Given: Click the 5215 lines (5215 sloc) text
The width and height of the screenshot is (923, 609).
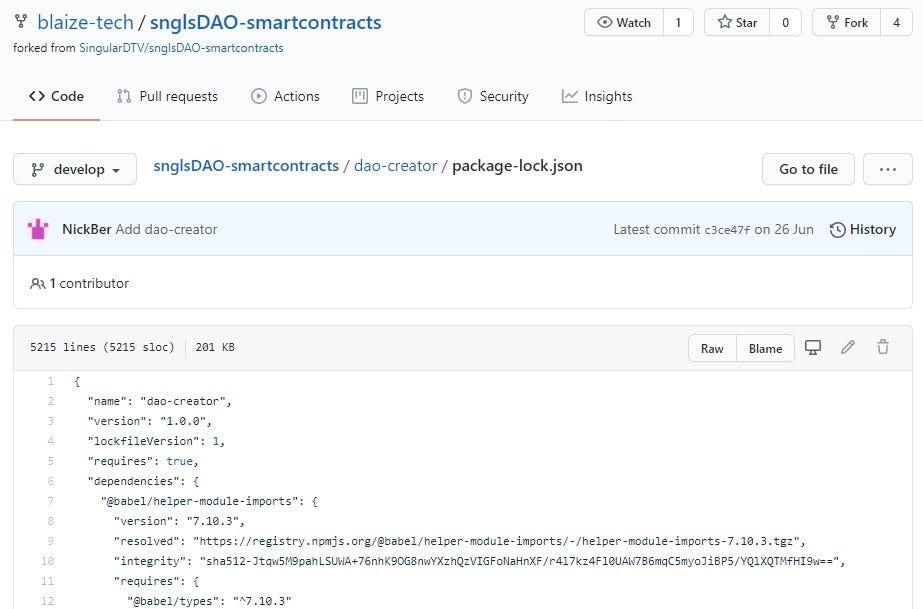Looking at the screenshot, I should point(102,347).
